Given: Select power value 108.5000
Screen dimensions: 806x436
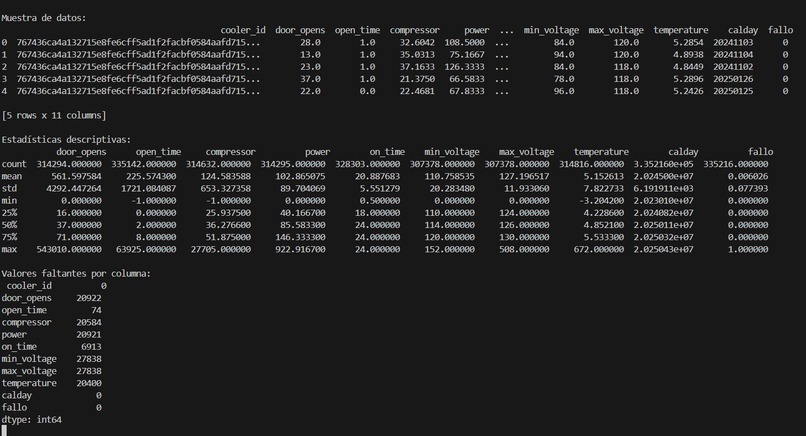Looking at the screenshot, I should [x=464, y=43].
